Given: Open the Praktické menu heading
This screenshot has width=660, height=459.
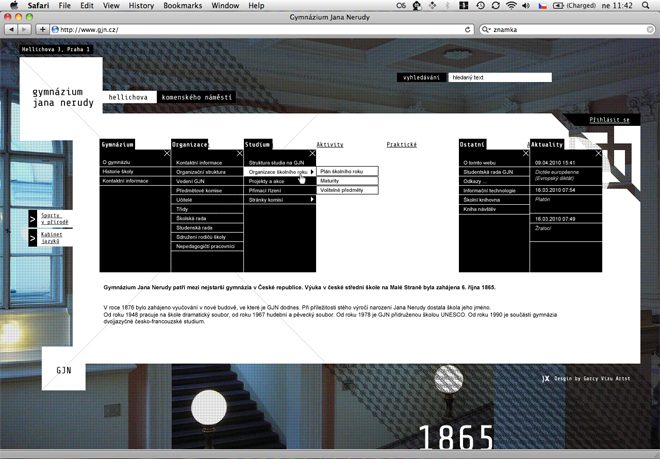Looking at the screenshot, I should pyautogui.click(x=402, y=144).
